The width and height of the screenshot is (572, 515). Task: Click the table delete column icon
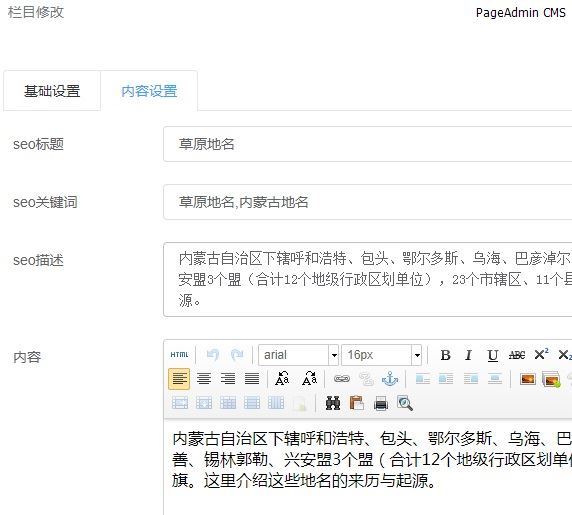coord(276,403)
